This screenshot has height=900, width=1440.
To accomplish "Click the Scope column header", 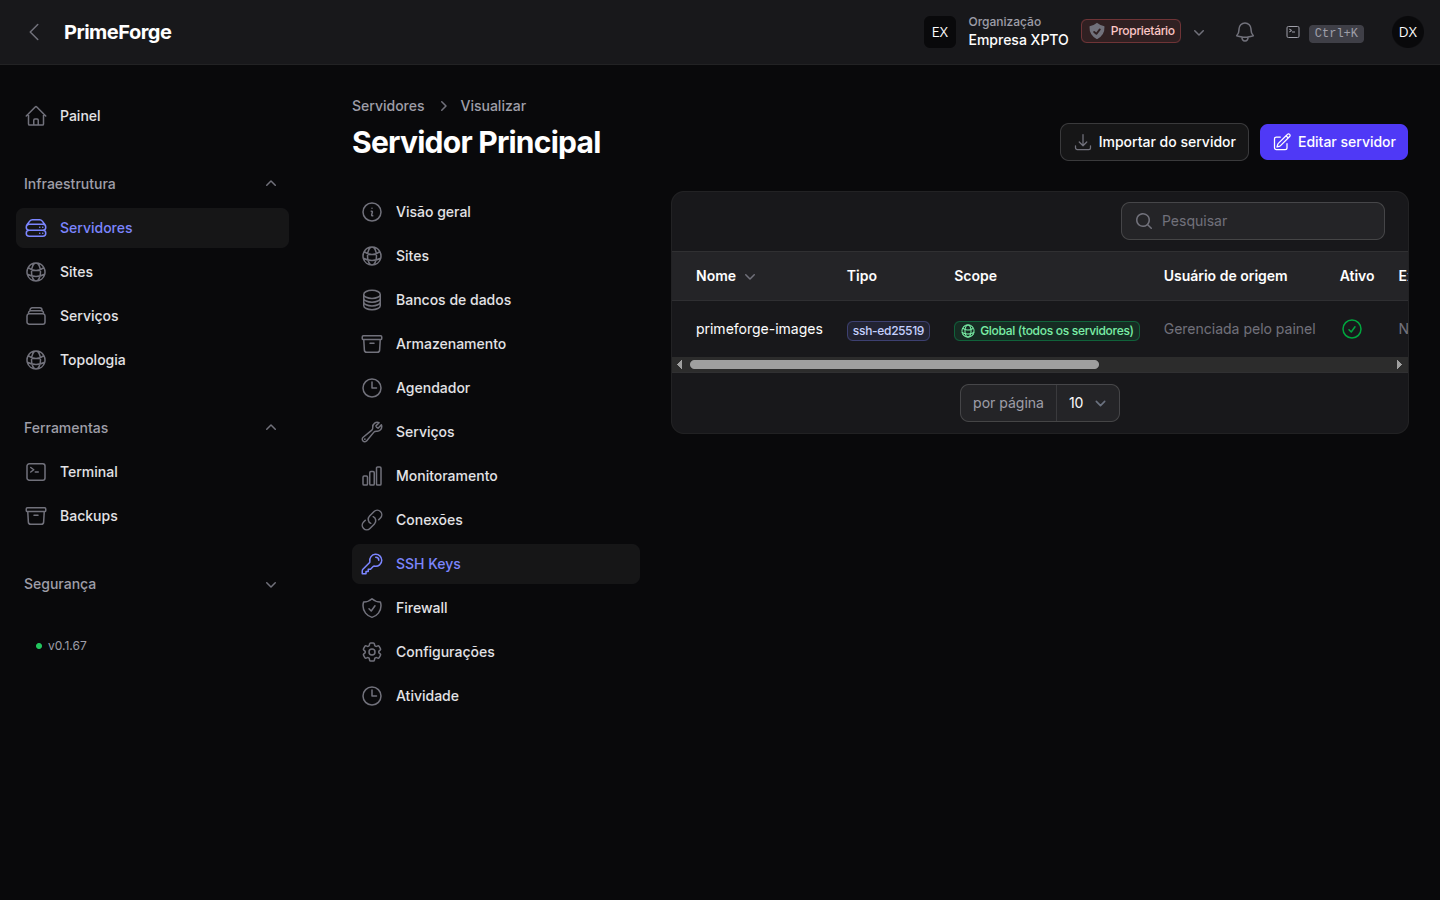I will (x=975, y=276).
